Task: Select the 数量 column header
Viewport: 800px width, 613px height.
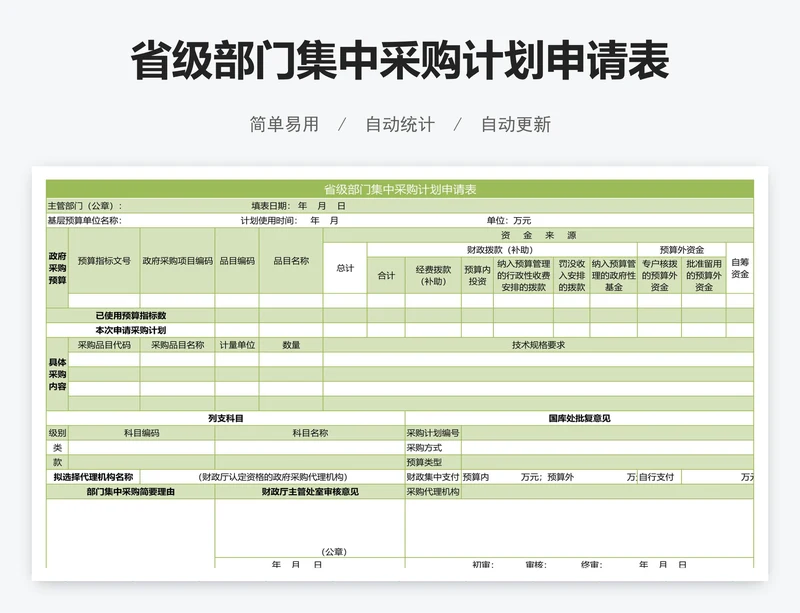Action: [x=291, y=345]
